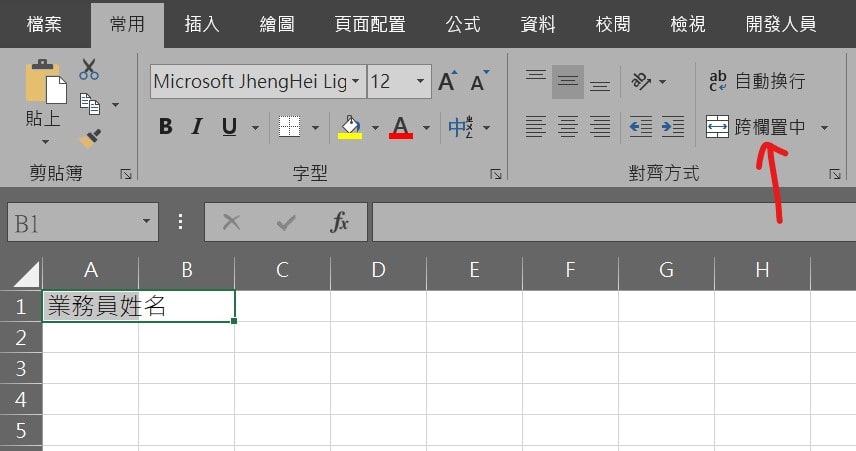Screen dimensions: 856x451
Task: Open the 跨欄置中 dropdown arrow
Action: (x=824, y=128)
